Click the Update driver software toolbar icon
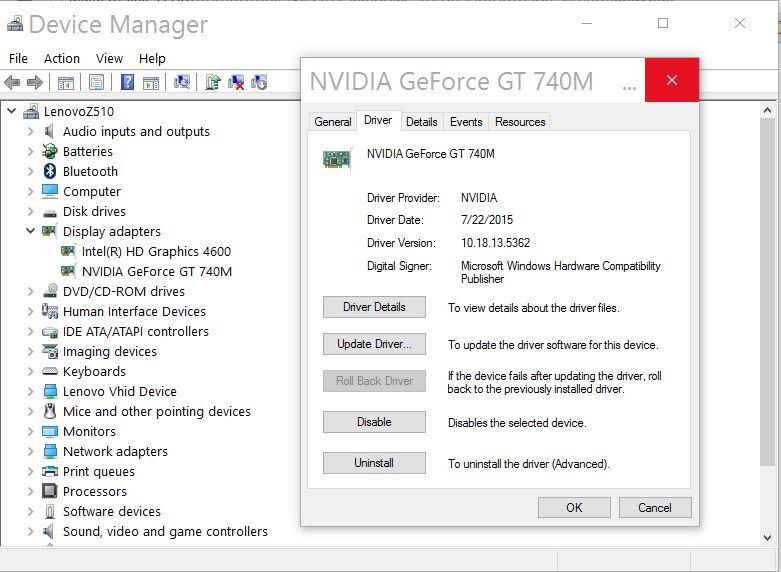 coord(213,82)
